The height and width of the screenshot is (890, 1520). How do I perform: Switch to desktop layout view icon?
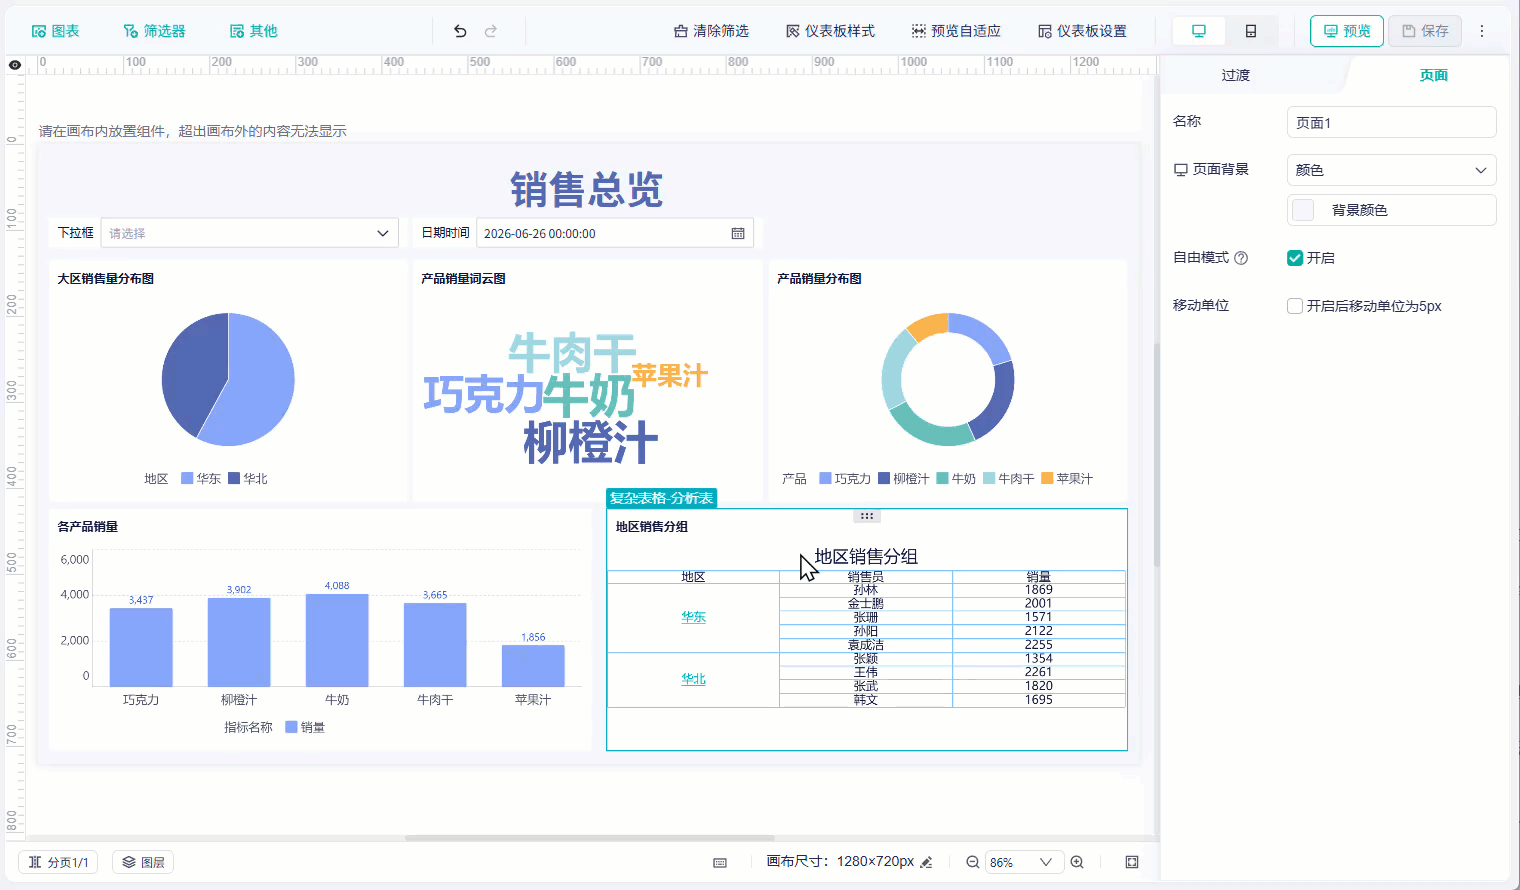pyautogui.click(x=1199, y=31)
